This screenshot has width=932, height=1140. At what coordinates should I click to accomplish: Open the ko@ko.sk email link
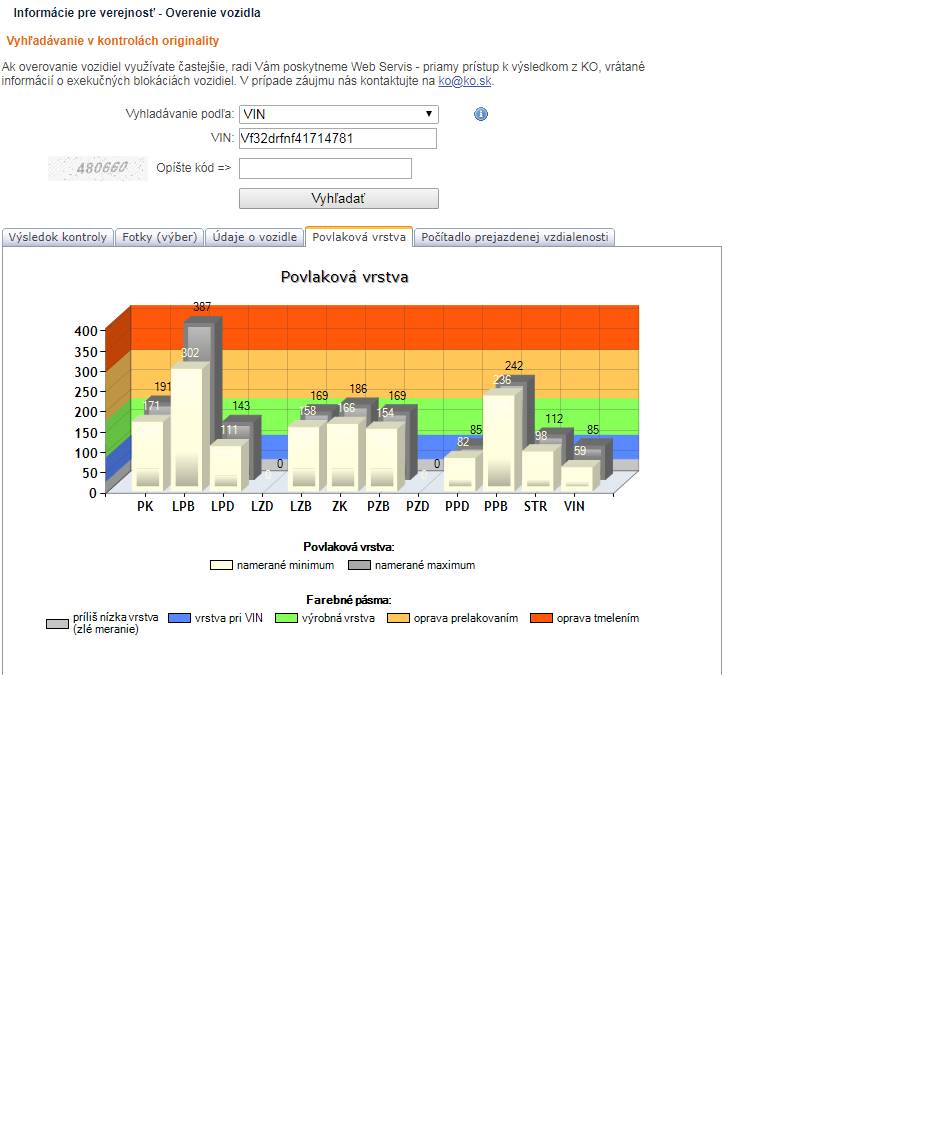tap(465, 81)
